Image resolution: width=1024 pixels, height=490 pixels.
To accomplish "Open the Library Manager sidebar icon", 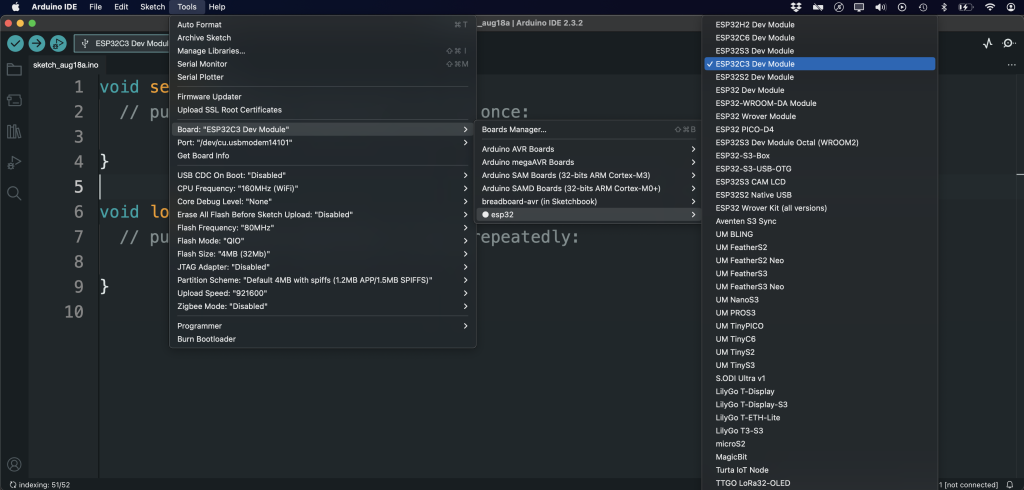I will (x=14, y=131).
